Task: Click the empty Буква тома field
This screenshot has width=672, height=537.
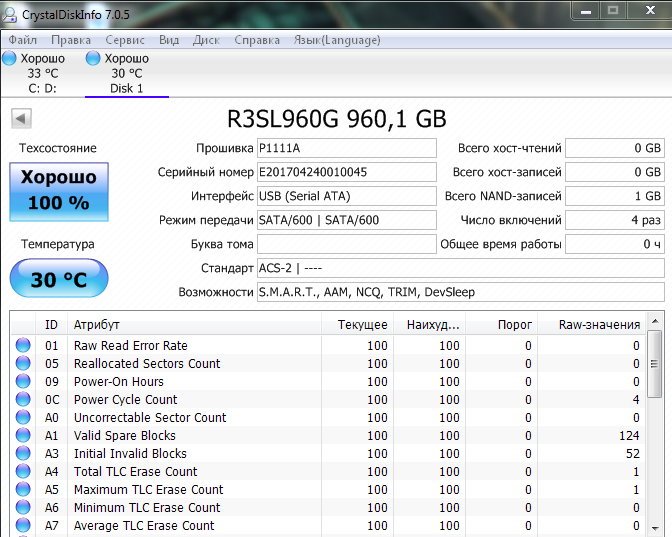Action: coord(347,244)
